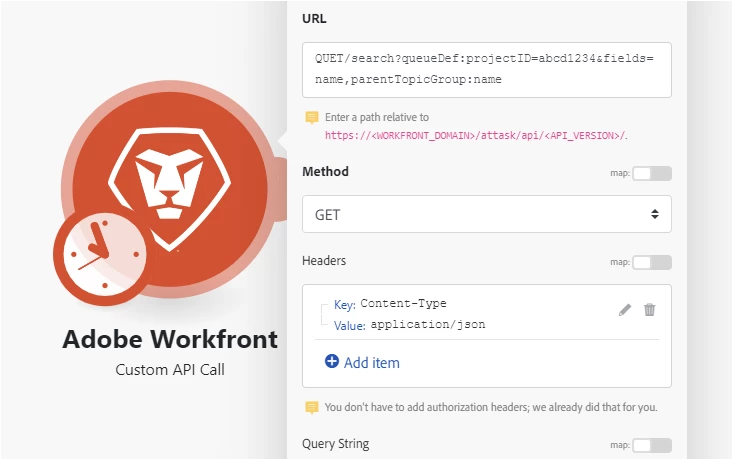The image size is (733, 460).
Task: Open the Method dropdown showing GET
Action: point(487,214)
